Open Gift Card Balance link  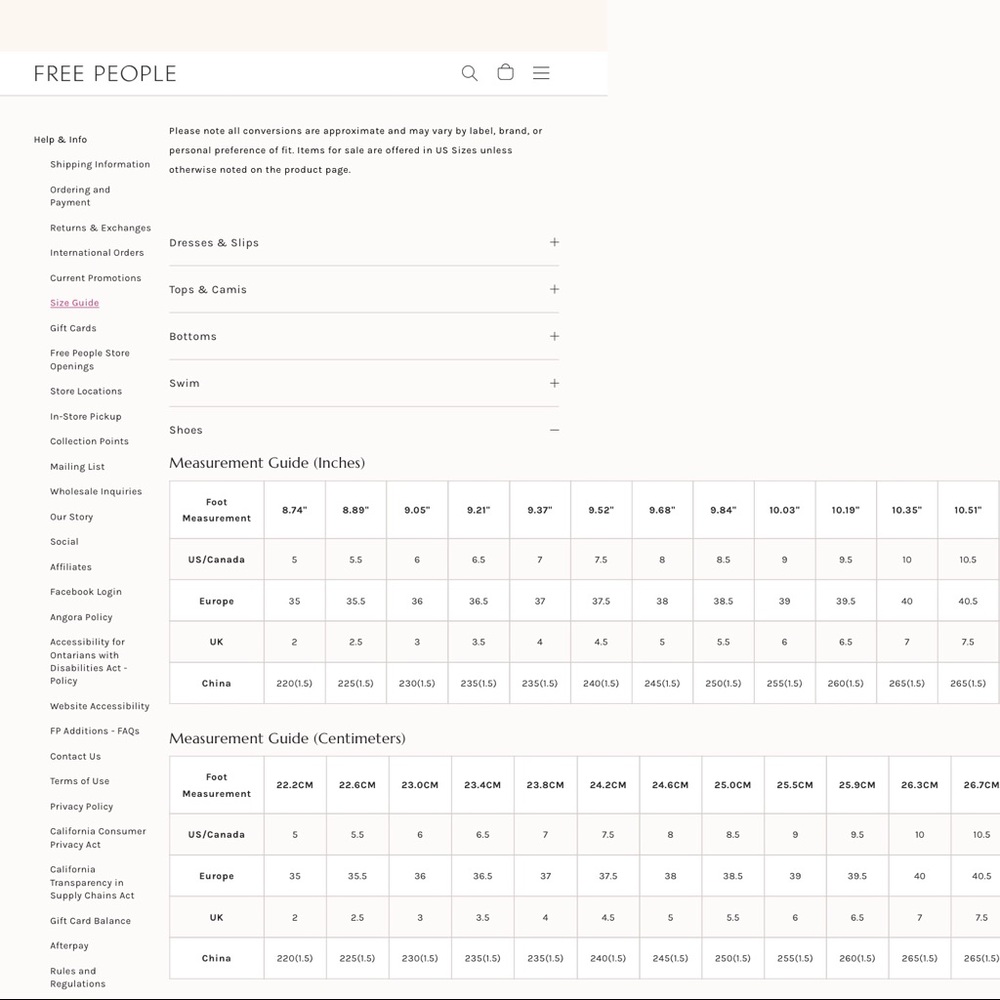91,921
